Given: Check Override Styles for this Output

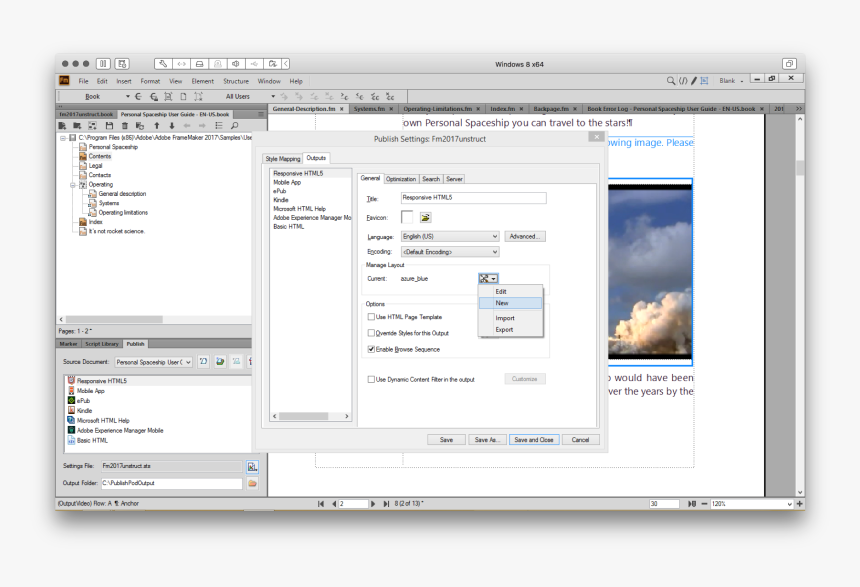Looking at the screenshot, I should point(371,332).
